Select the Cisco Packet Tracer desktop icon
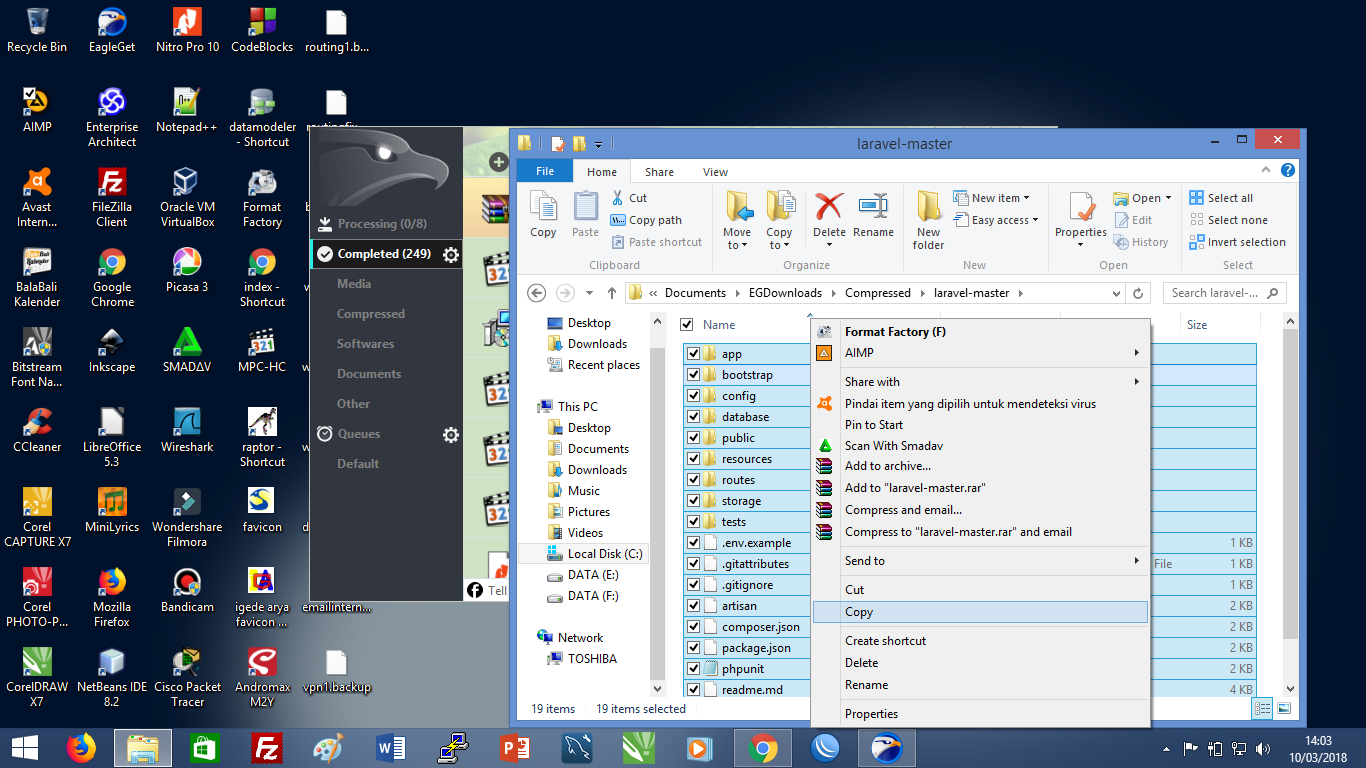 pos(187,677)
